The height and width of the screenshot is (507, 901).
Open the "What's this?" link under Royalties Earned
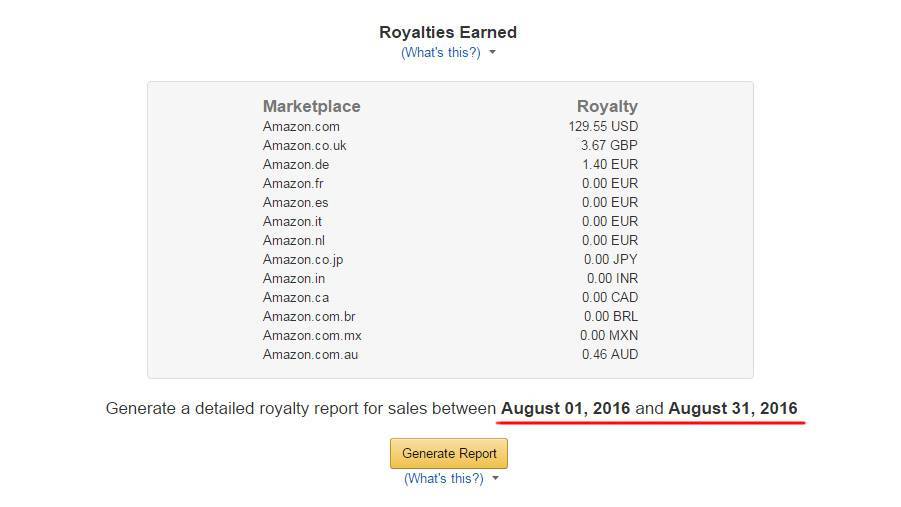pyautogui.click(x=440, y=52)
